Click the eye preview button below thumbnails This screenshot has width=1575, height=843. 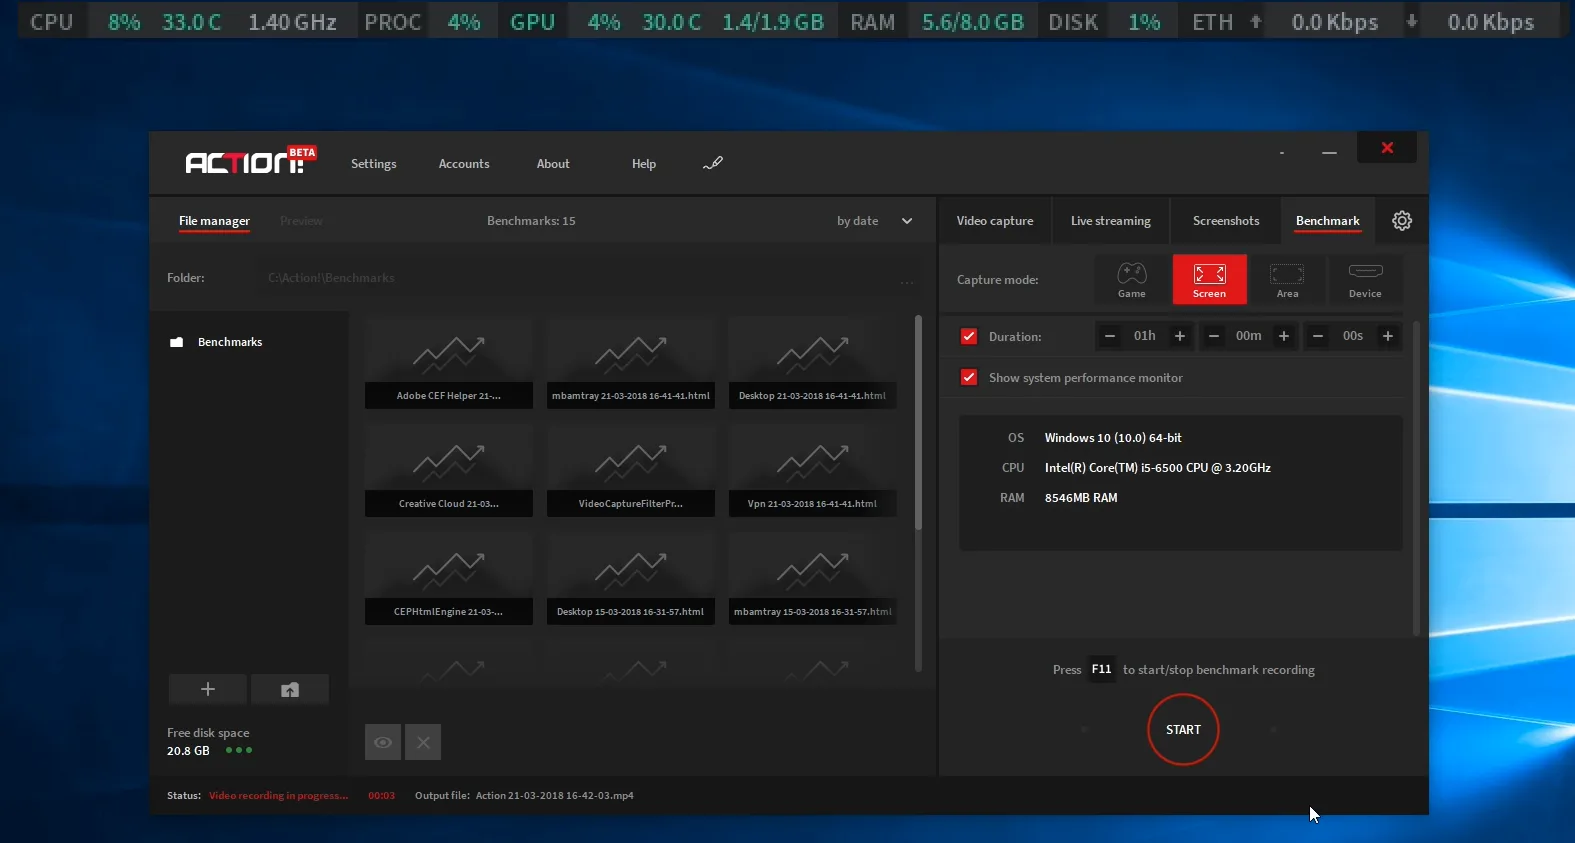[x=383, y=742]
